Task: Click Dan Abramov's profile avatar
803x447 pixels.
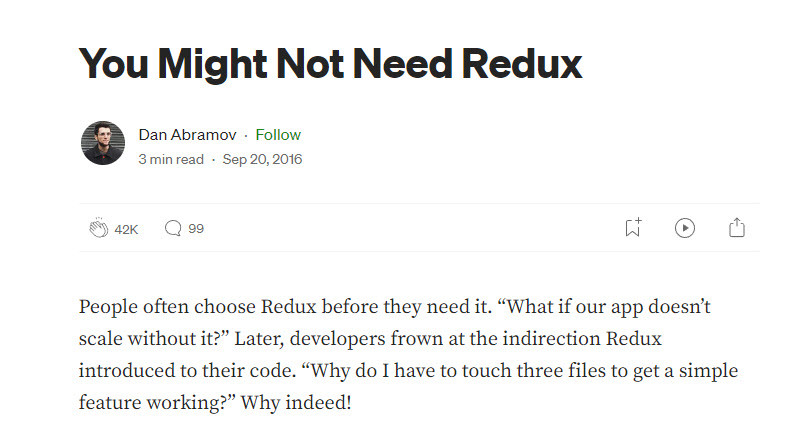Action: [102, 144]
